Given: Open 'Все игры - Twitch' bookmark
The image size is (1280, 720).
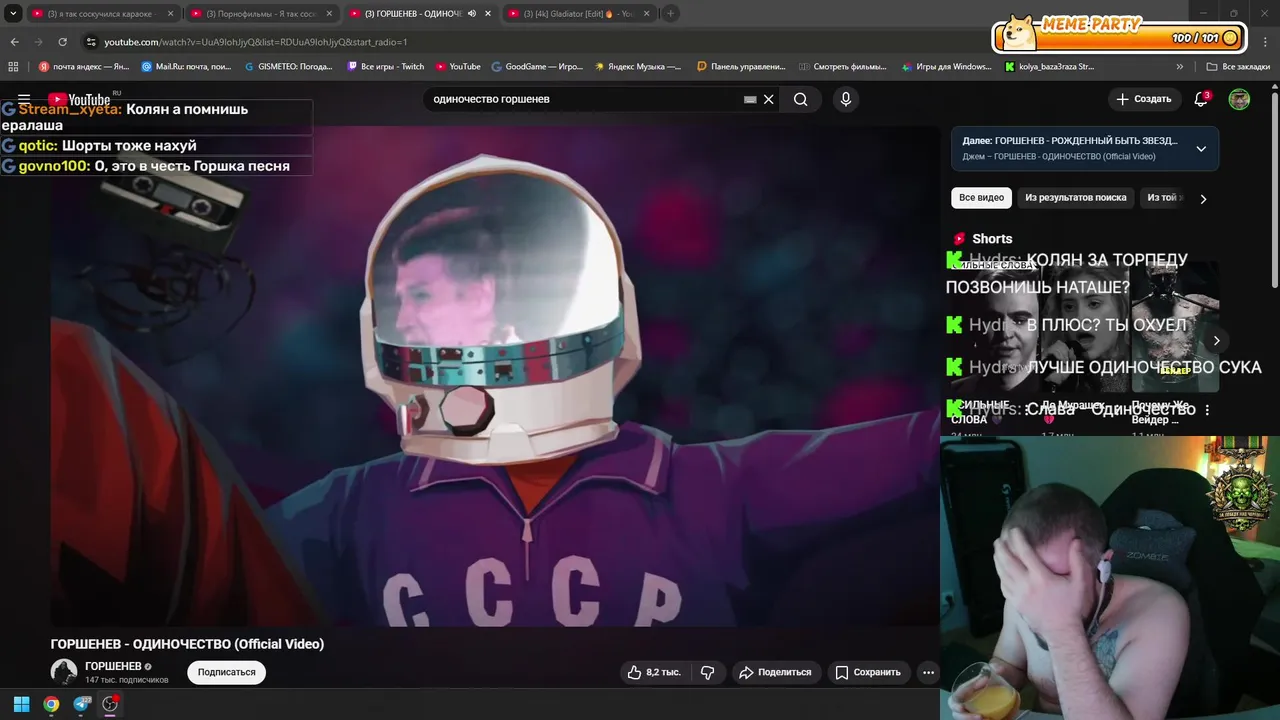Looking at the screenshot, I should click(386, 67).
